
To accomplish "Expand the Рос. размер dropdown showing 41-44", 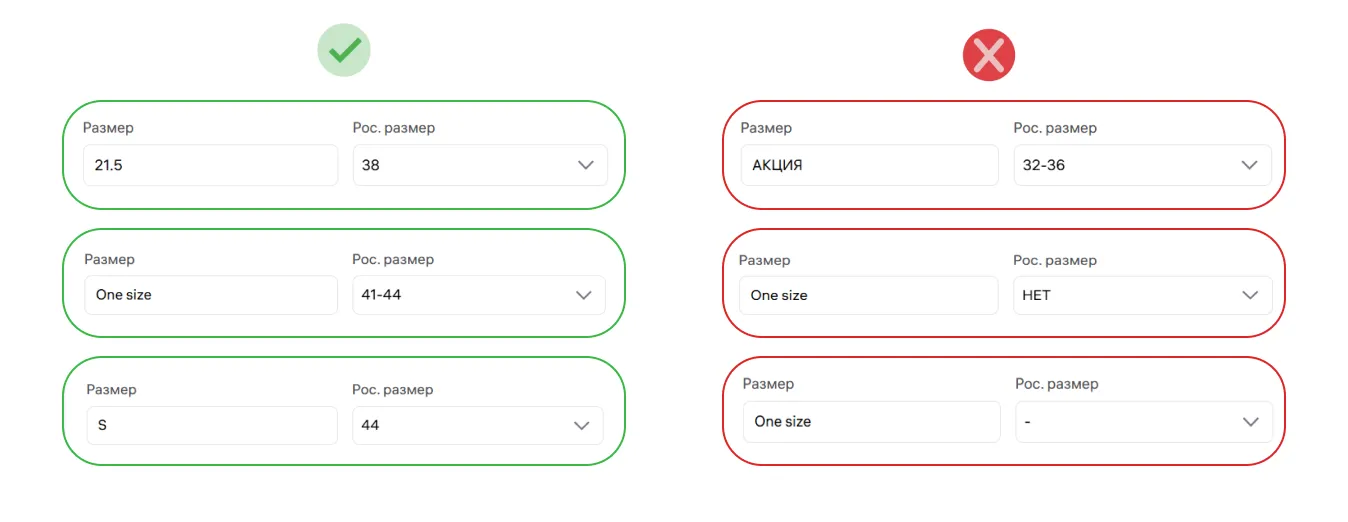I will [465, 295].
